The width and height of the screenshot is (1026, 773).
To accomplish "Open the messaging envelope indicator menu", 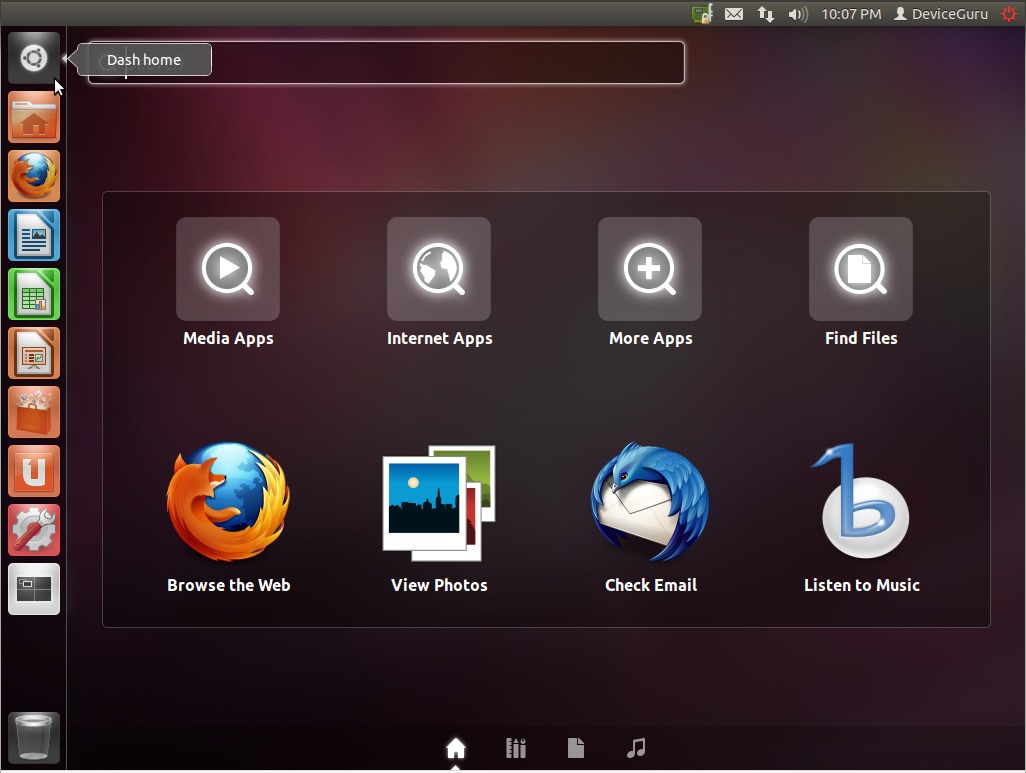I will [734, 14].
